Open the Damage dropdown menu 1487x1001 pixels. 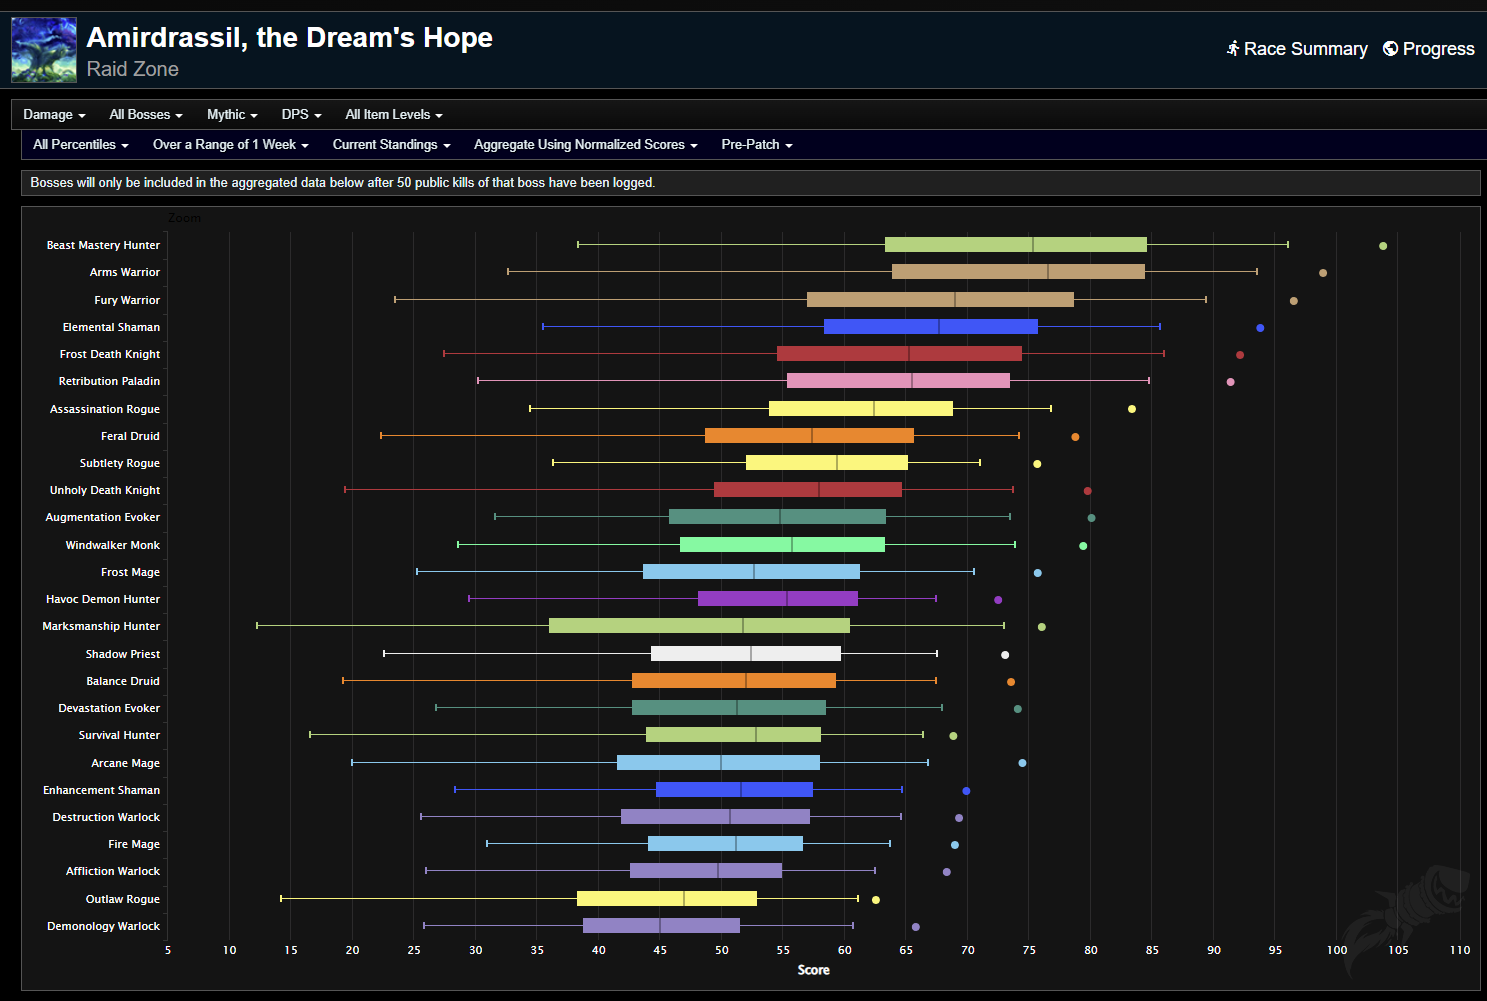click(54, 115)
